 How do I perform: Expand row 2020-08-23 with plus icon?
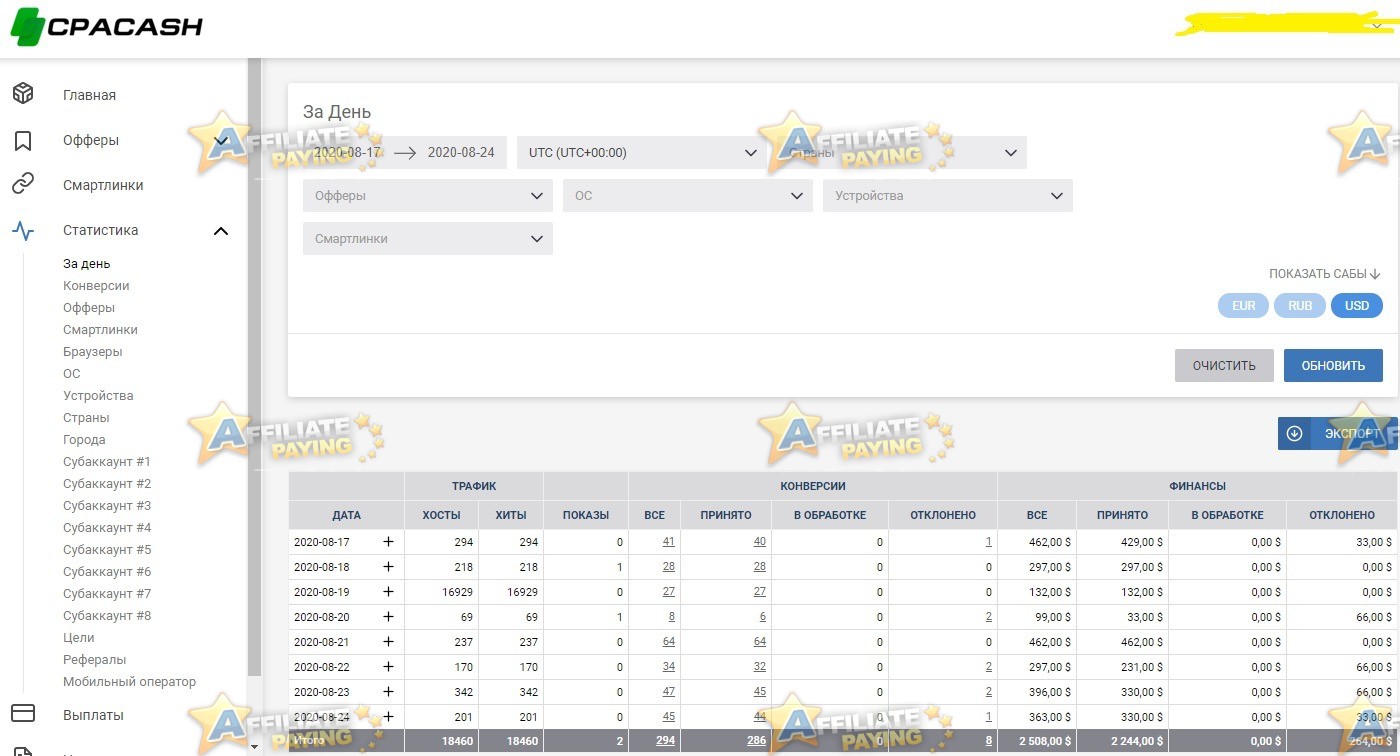[388, 691]
